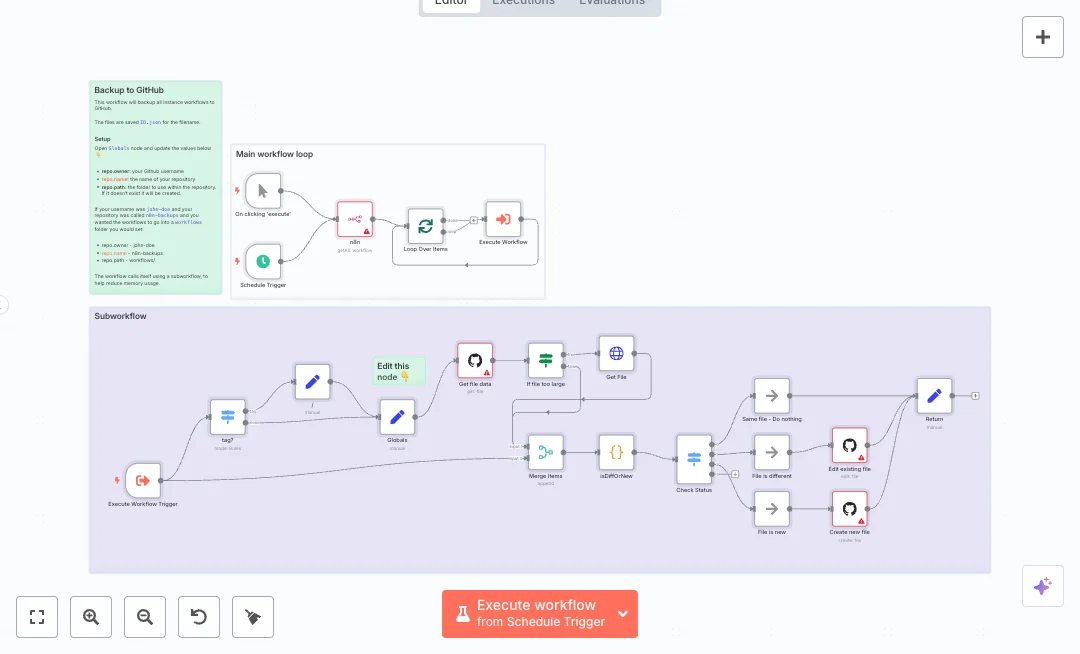The width and height of the screenshot is (1080, 654).
Task: Open the Evaluations tab
Action: click(x=612, y=3)
